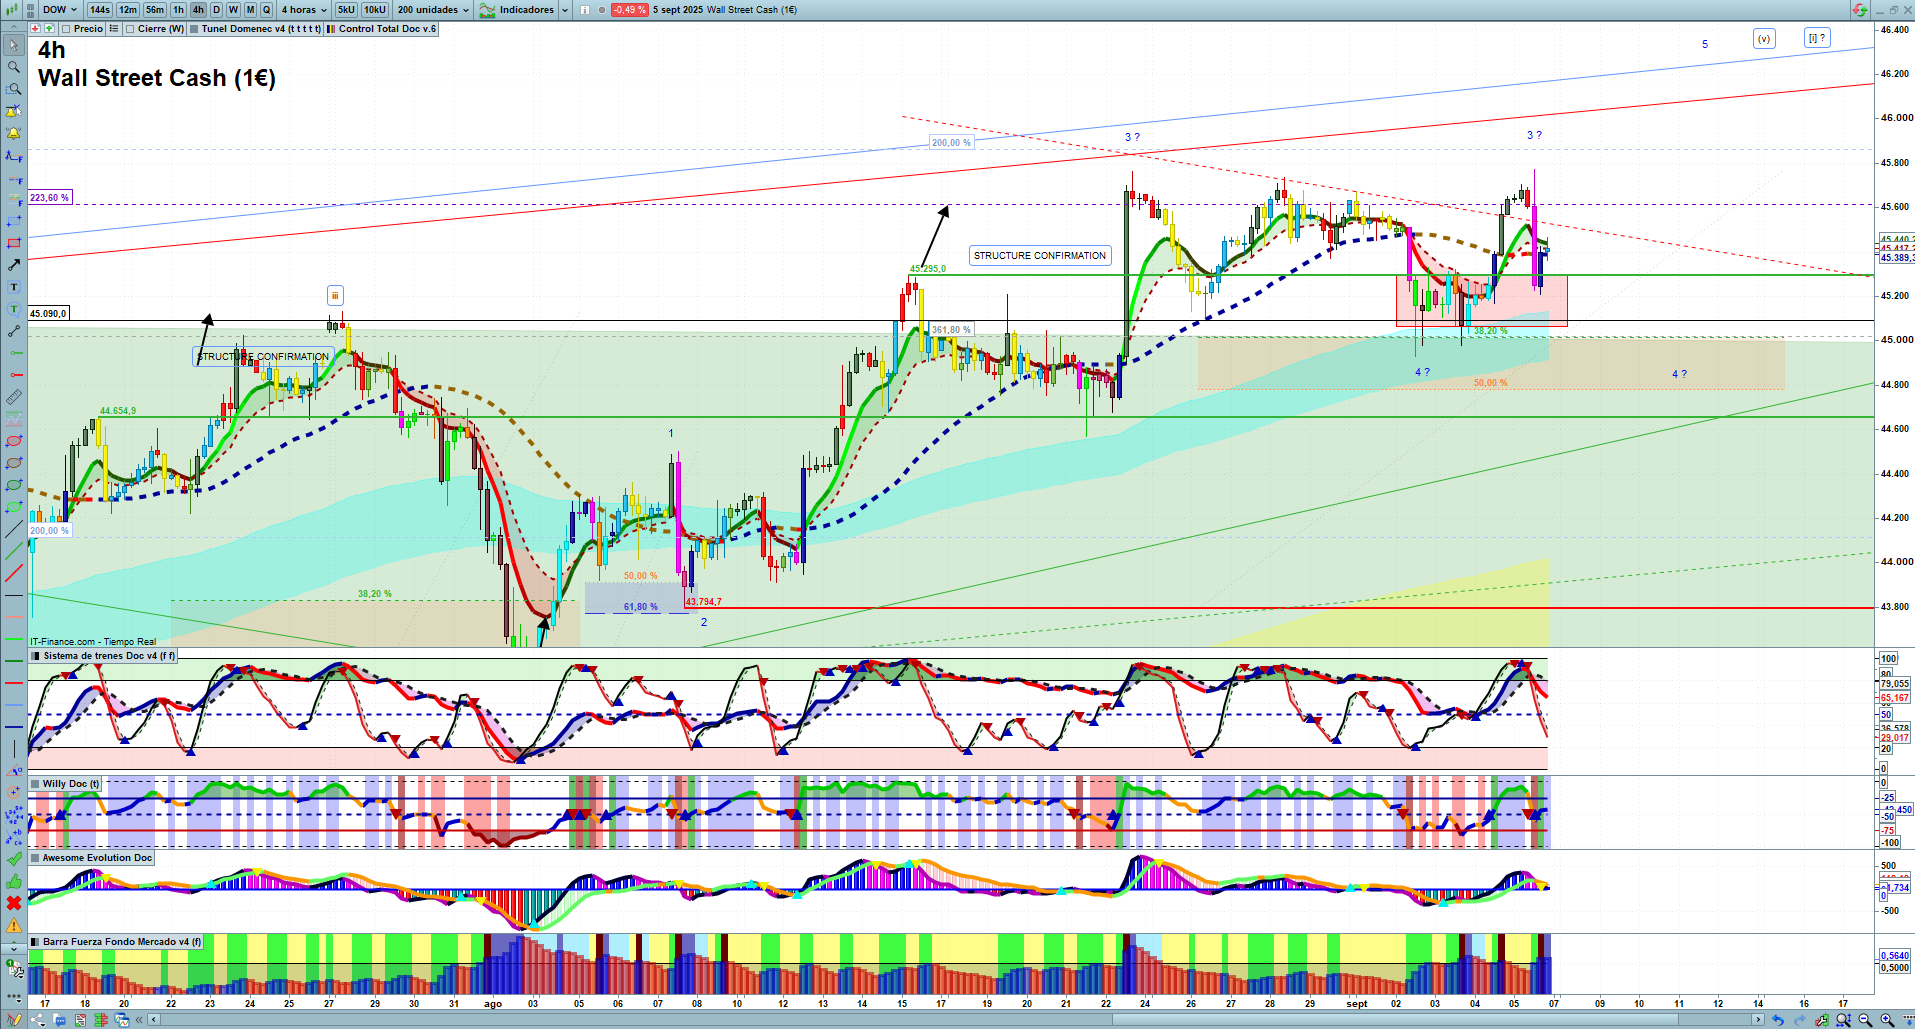This screenshot has height=1029, width=1915.
Task: Toggle the grey circle before -0,49 %
Action: pos(602,10)
